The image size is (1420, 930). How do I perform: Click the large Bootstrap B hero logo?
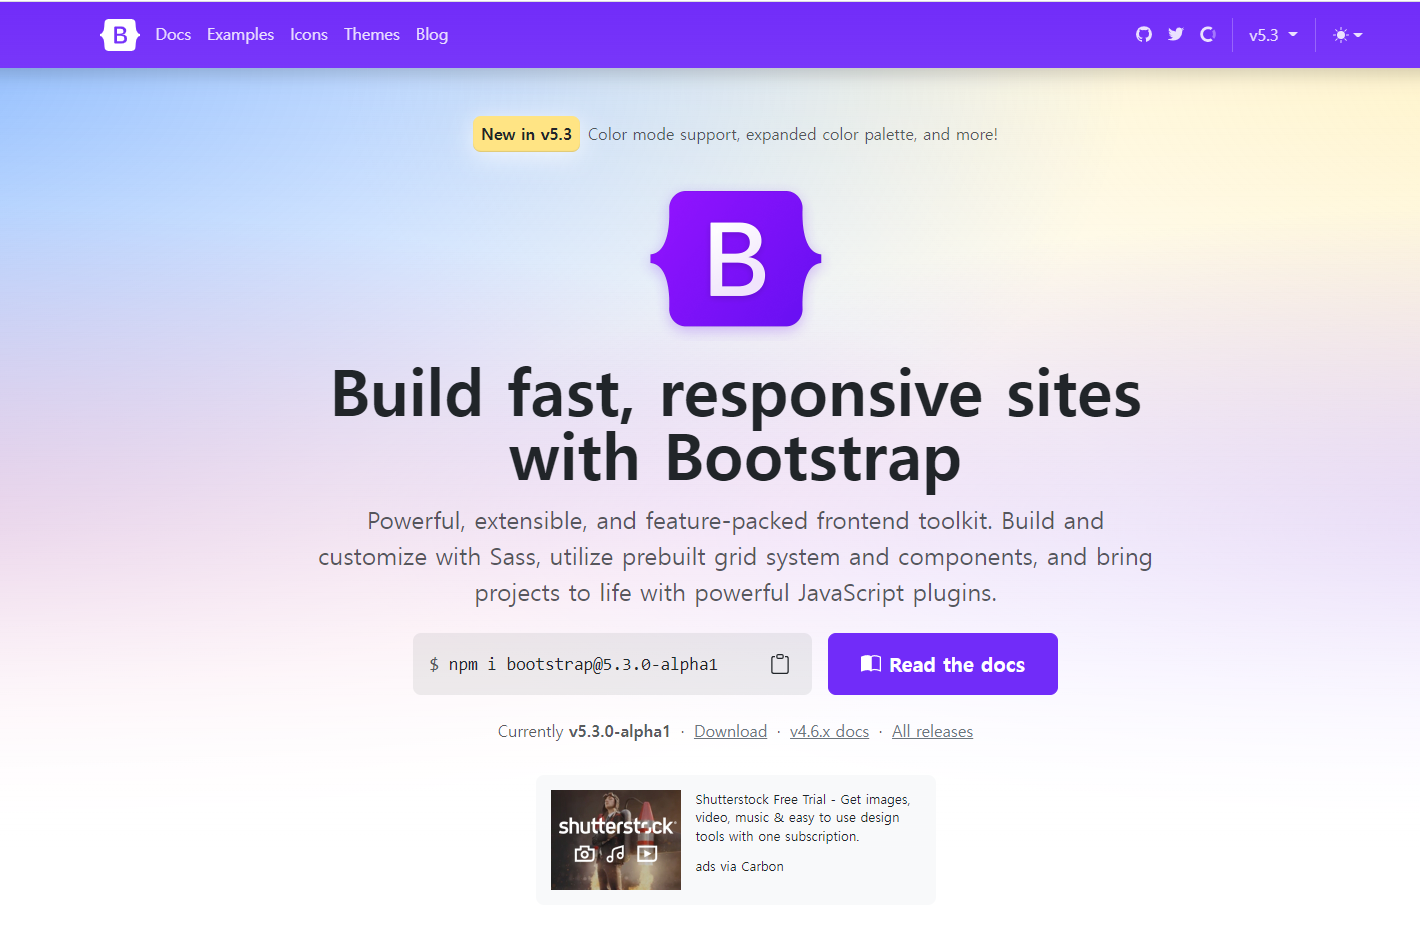click(736, 259)
